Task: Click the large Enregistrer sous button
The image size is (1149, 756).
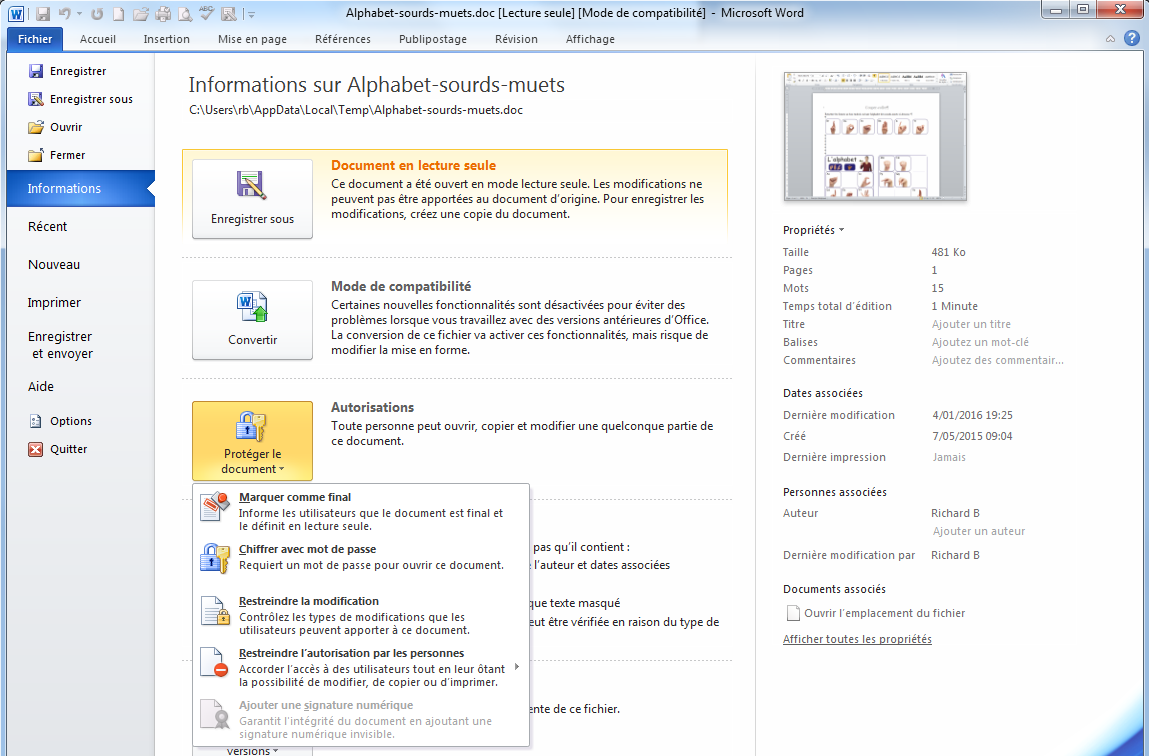Action: [x=252, y=199]
